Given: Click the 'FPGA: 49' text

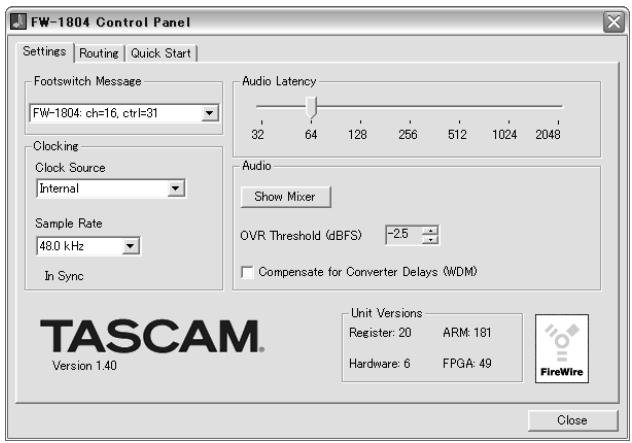Looking at the screenshot, I should pyautogui.click(x=467, y=364).
